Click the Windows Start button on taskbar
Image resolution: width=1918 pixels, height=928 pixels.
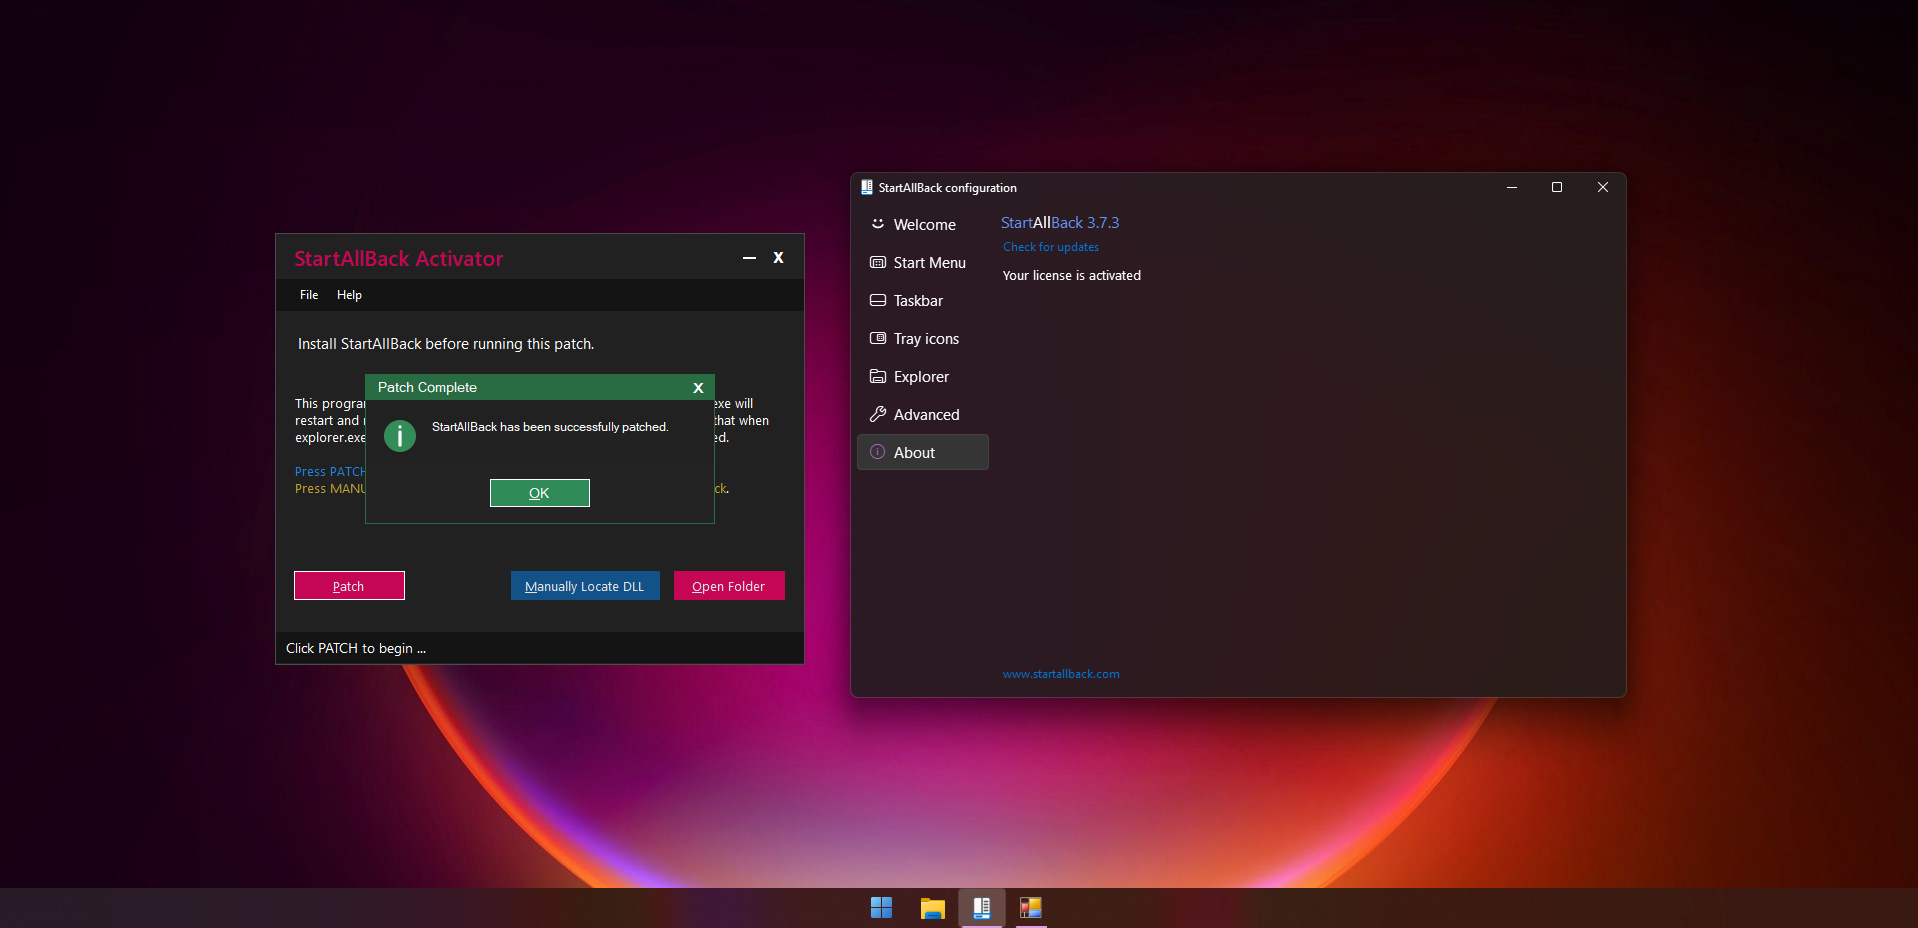coord(881,907)
